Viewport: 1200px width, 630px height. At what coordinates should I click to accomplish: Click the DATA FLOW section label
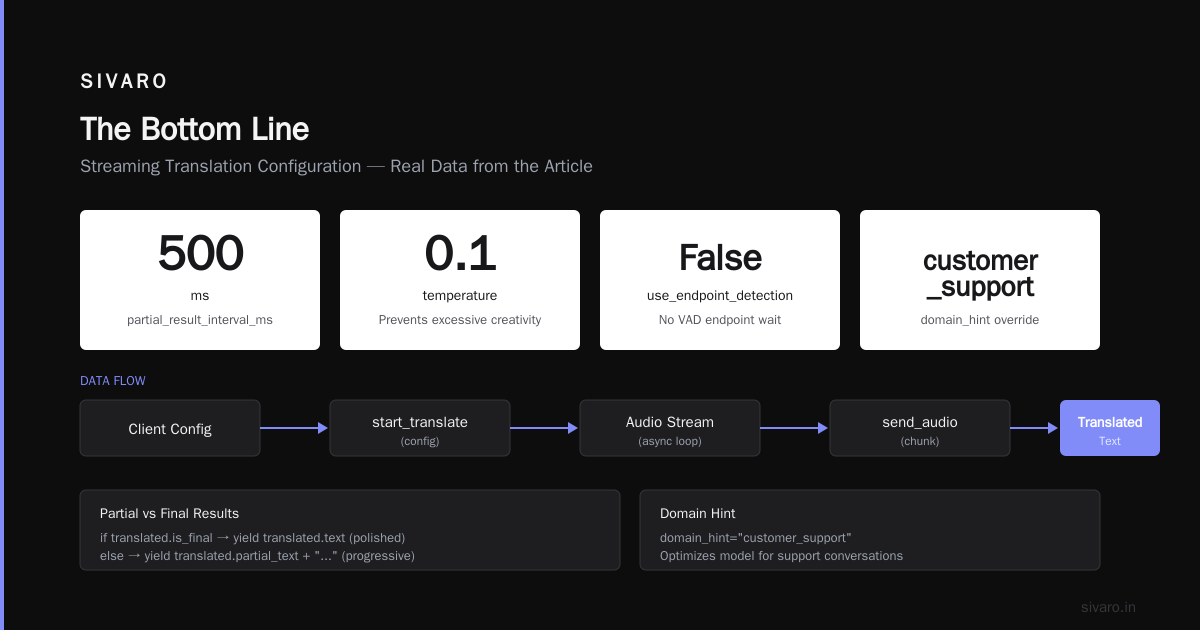[x=113, y=381]
